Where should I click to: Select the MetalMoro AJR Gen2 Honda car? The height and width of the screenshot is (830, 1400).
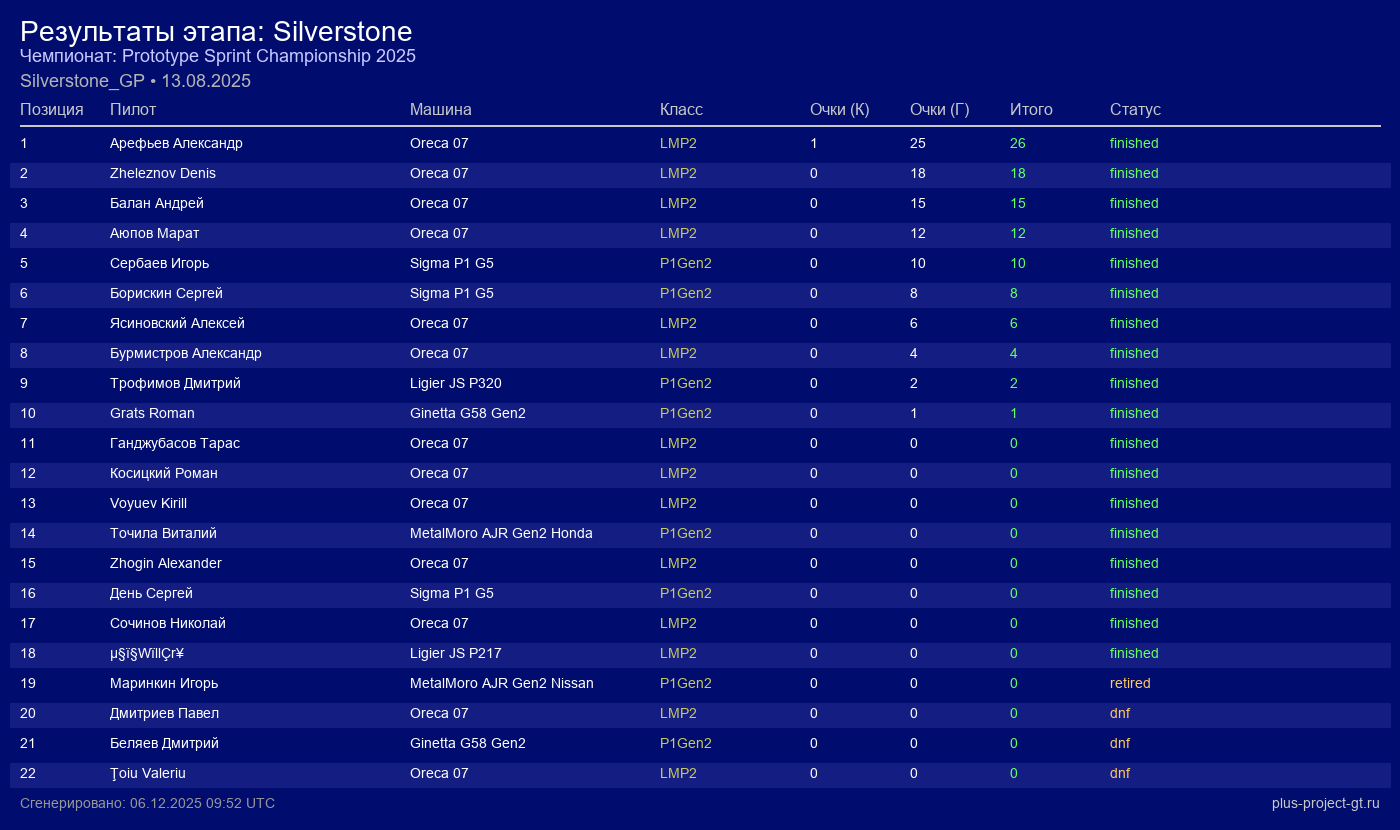[x=501, y=533]
